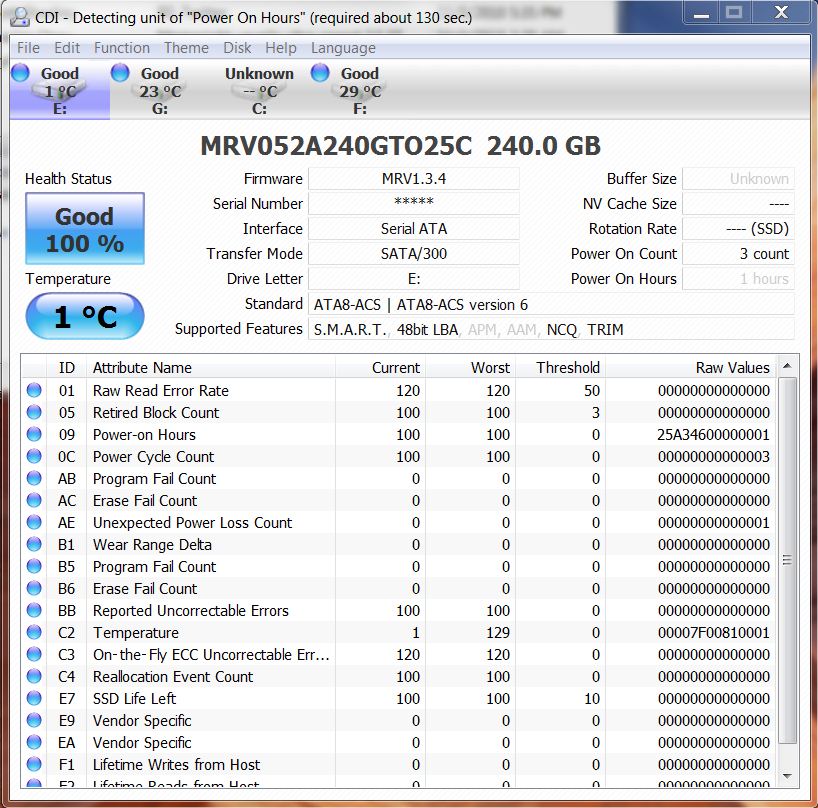This screenshot has width=818, height=808.
Task: Click status orb for SSD Life Left row
Action: pyautogui.click(x=34, y=699)
